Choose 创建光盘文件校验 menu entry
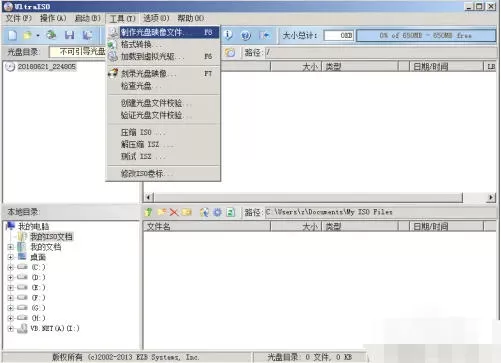This screenshot has width=501, height=363. click(163, 103)
